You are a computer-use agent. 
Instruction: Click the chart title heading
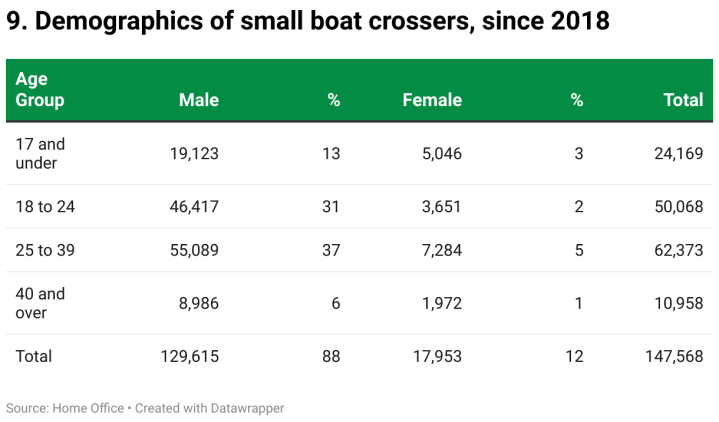coord(308,22)
